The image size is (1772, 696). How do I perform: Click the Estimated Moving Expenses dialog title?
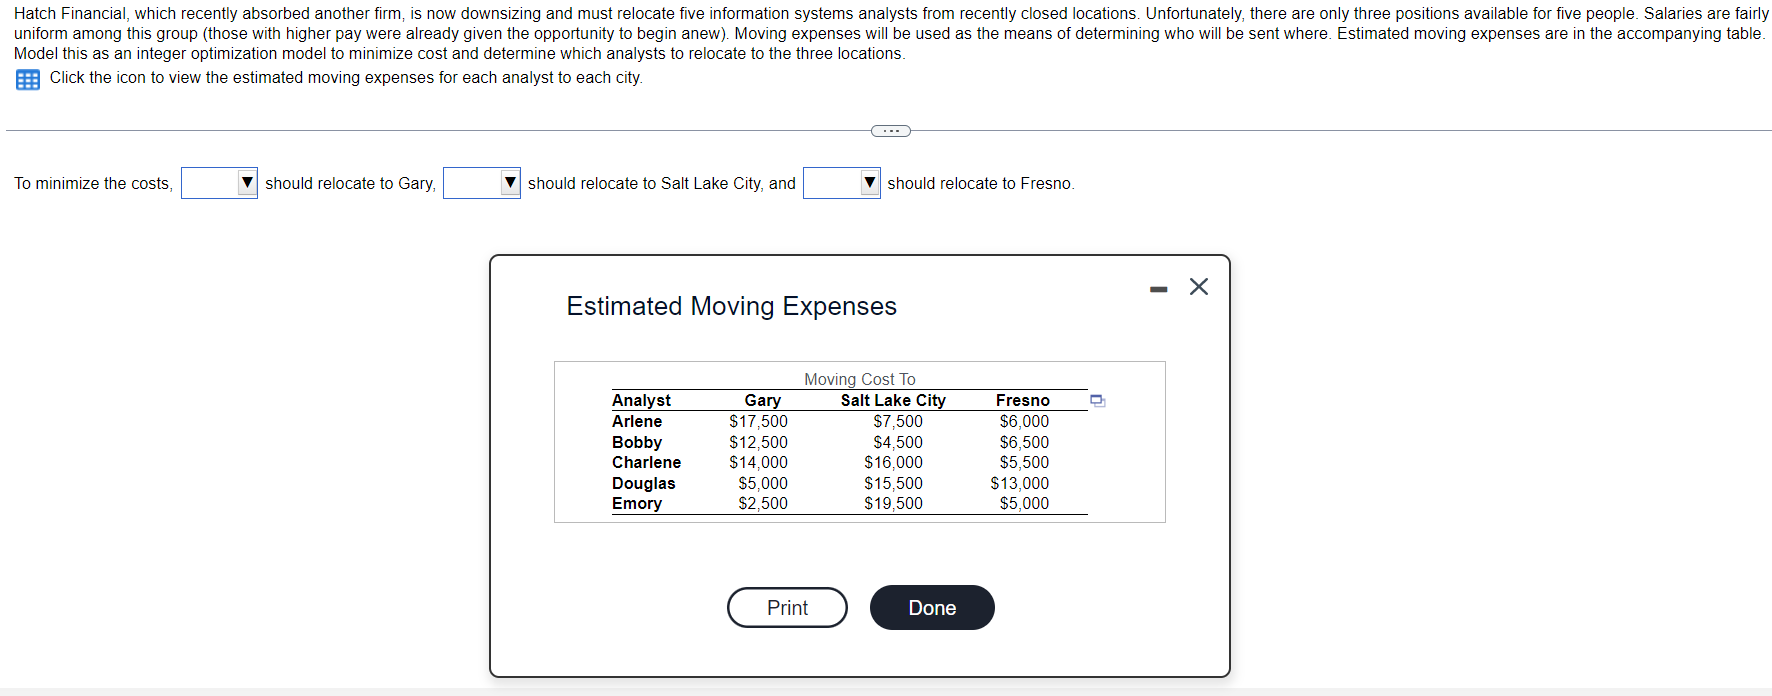731,306
